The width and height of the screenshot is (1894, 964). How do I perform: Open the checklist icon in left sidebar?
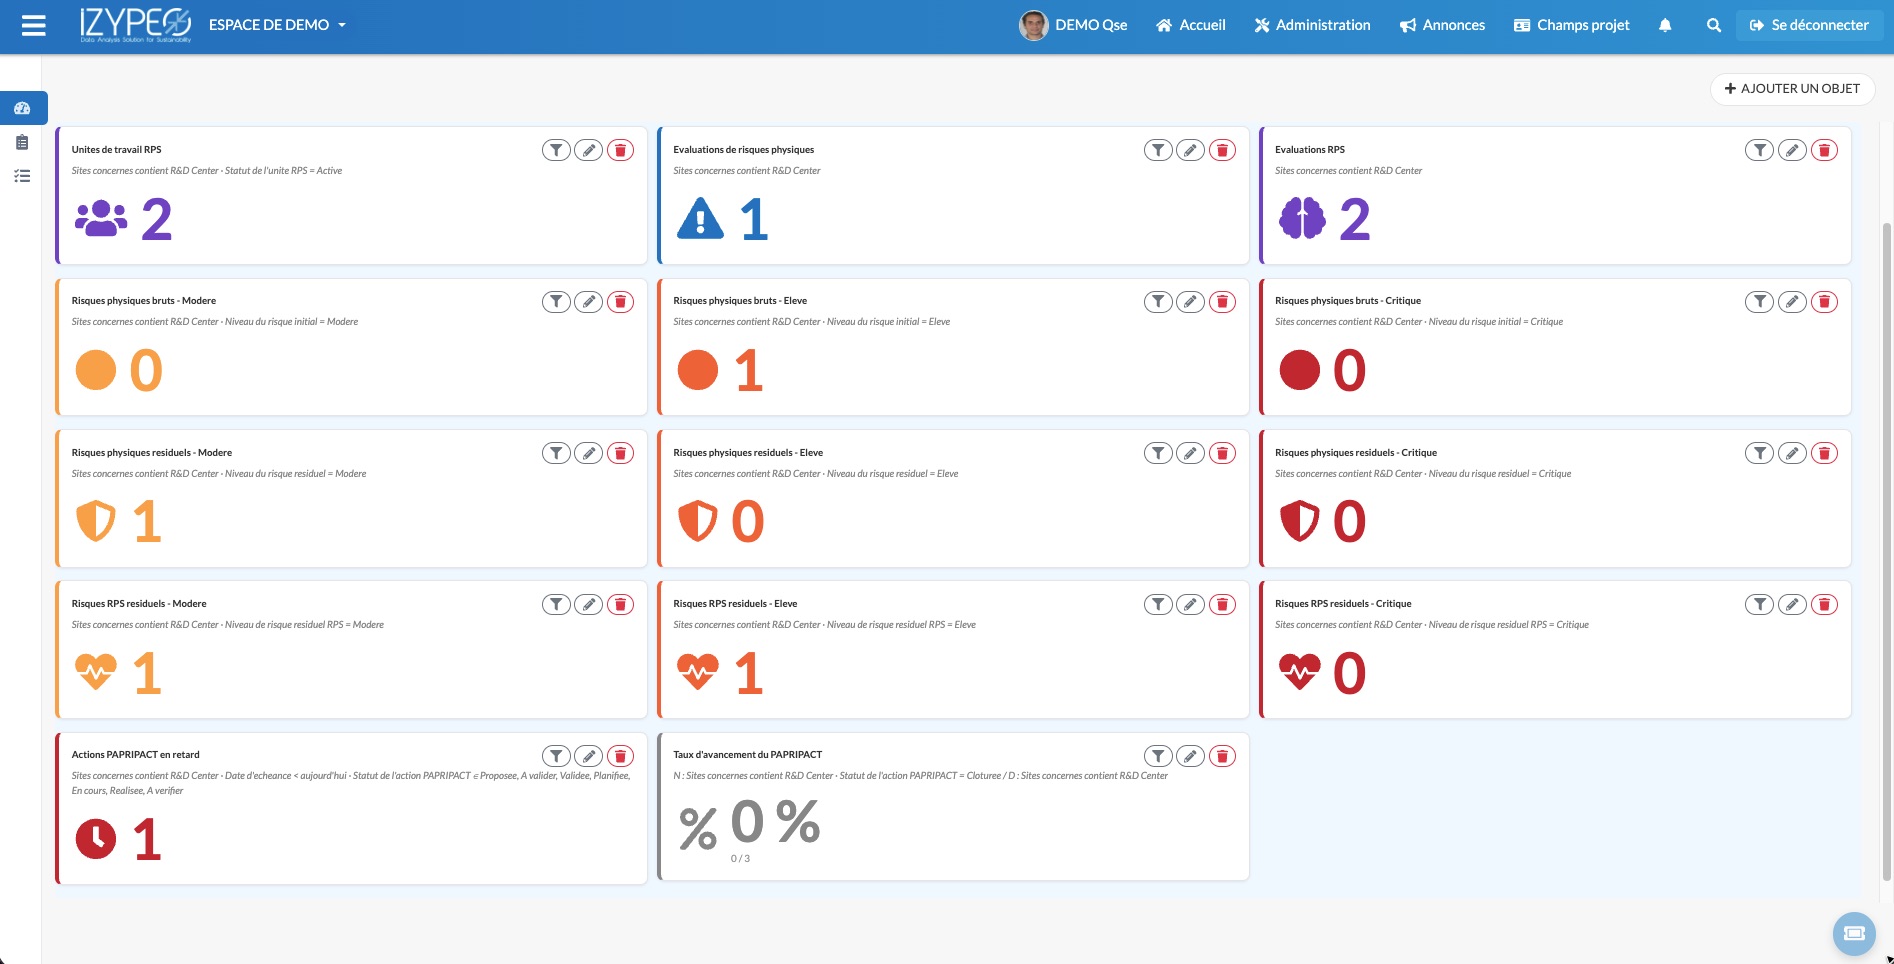pyautogui.click(x=22, y=176)
